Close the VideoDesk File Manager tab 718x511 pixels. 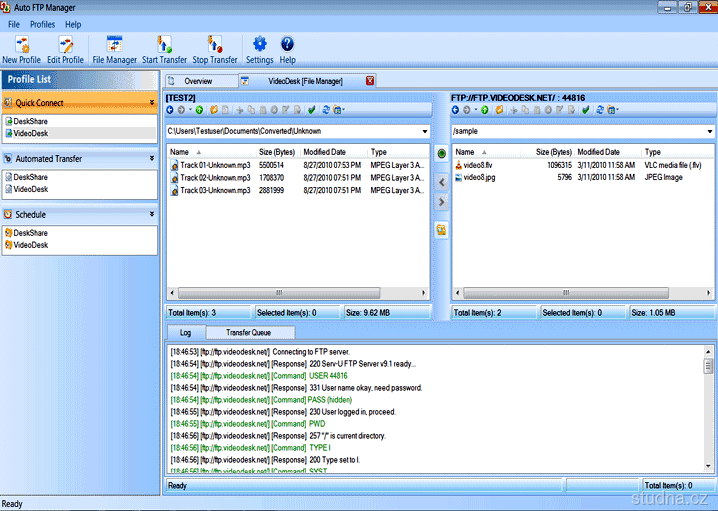[370, 81]
